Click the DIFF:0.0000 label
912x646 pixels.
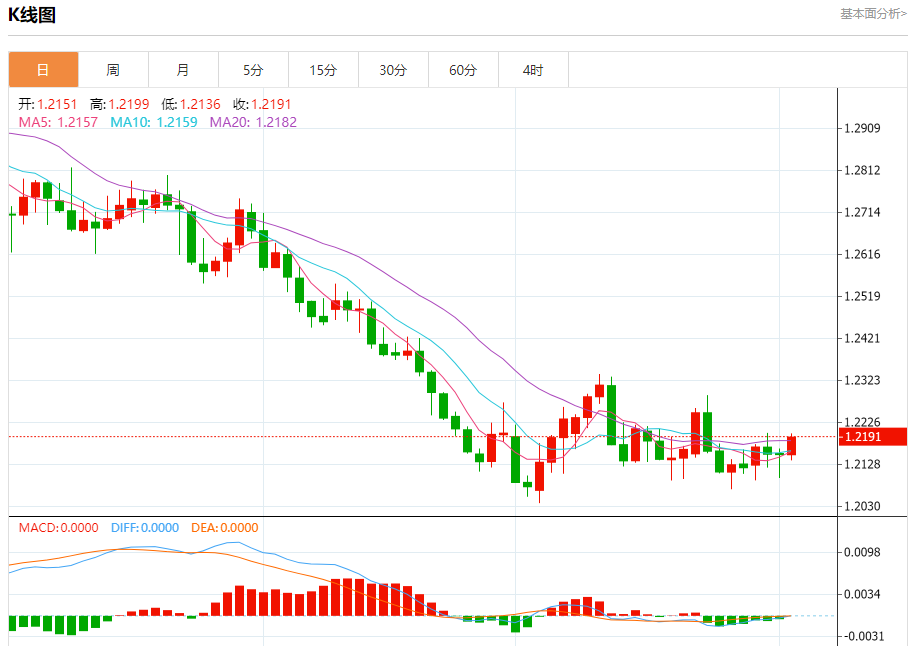(145, 527)
